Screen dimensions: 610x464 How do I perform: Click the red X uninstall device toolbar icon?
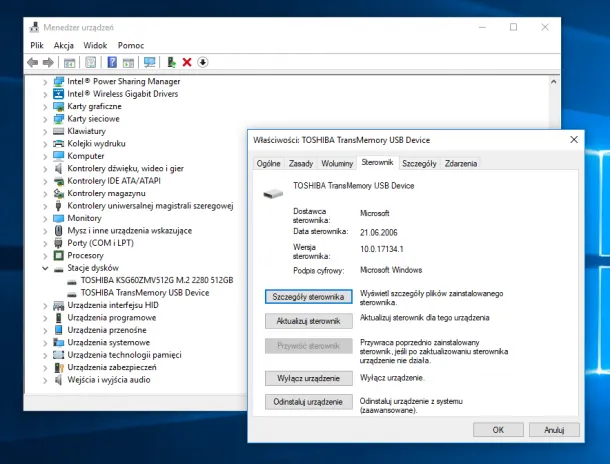187,62
